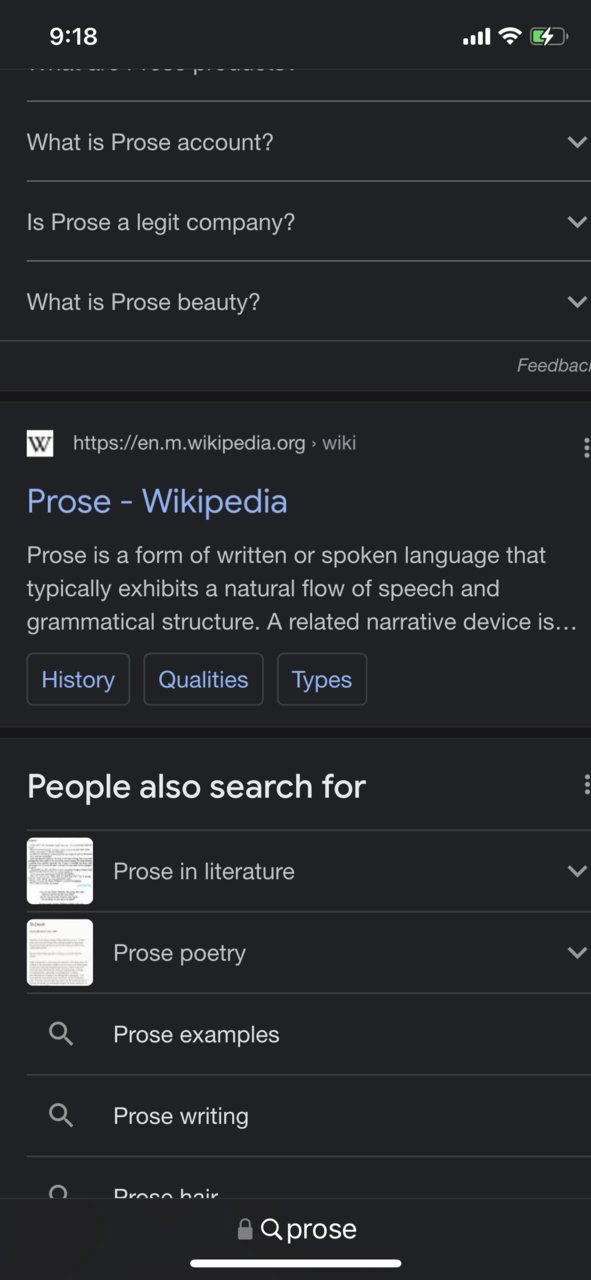
Task: Expand the Prose in literature chevron
Action: coord(577,871)
